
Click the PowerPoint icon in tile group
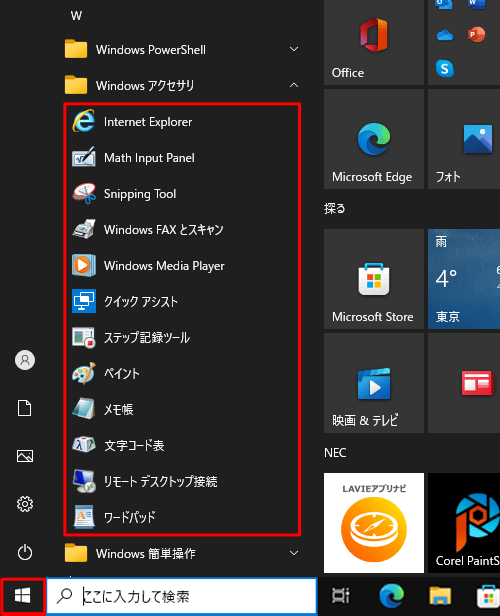point(476,35)
